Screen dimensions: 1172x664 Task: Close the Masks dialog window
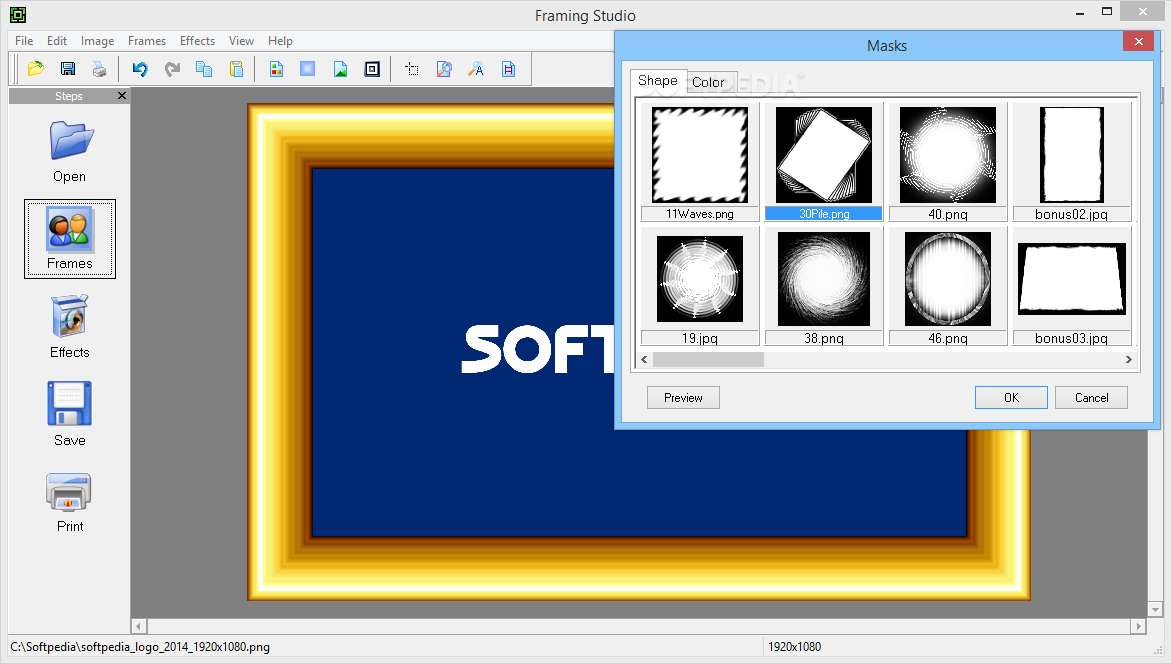tap(1138, 41)
